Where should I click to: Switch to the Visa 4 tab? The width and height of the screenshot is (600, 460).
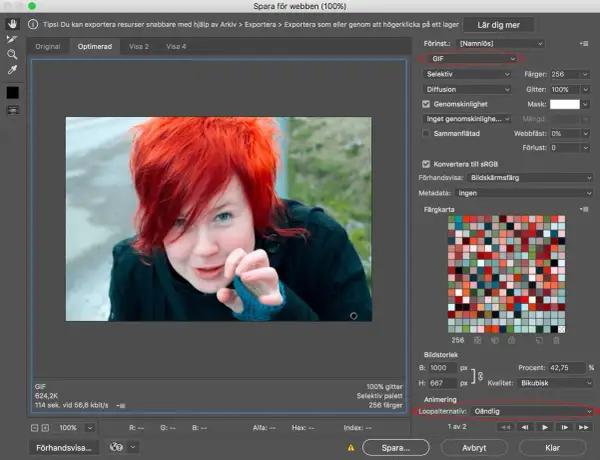[176, 47]
